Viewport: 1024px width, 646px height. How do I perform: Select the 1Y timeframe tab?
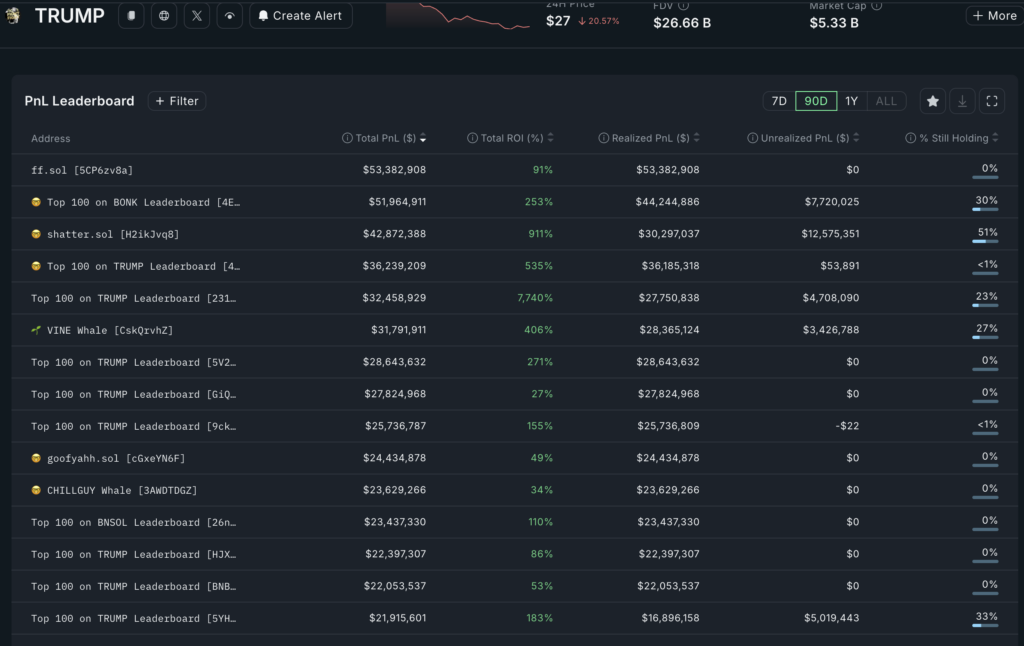(x=851, y=100)
